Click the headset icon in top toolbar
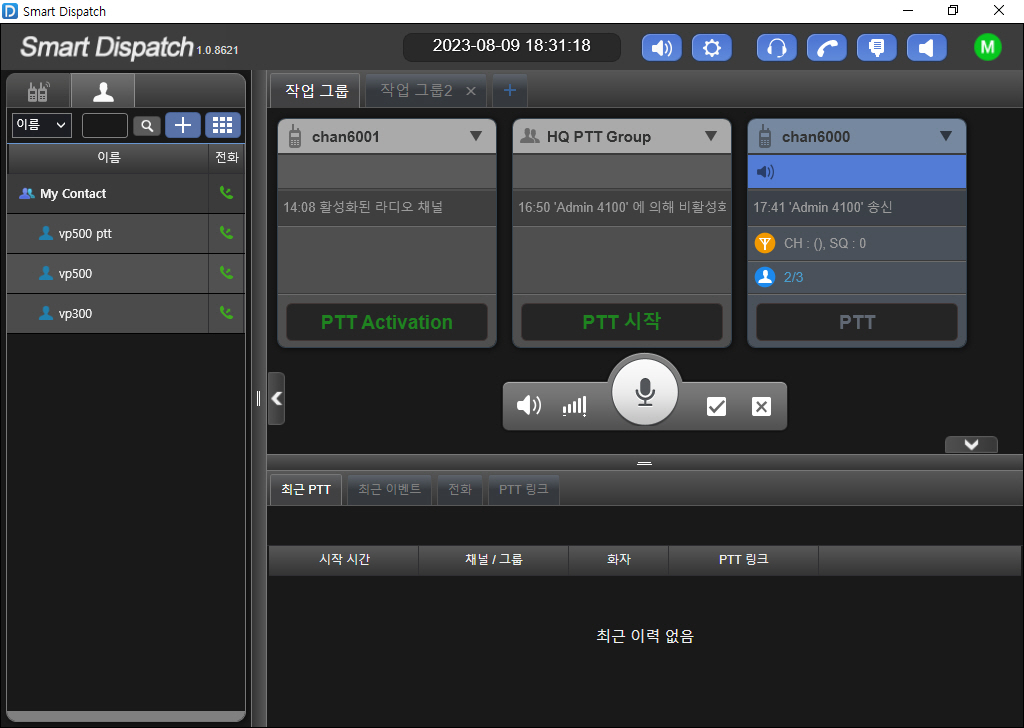The width and height of the screenshot is (1024, 728). click(777, 48)
